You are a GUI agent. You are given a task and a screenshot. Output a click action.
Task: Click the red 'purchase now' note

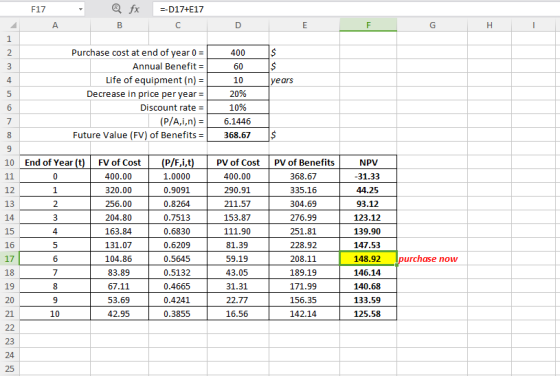(x=428, y=259)
